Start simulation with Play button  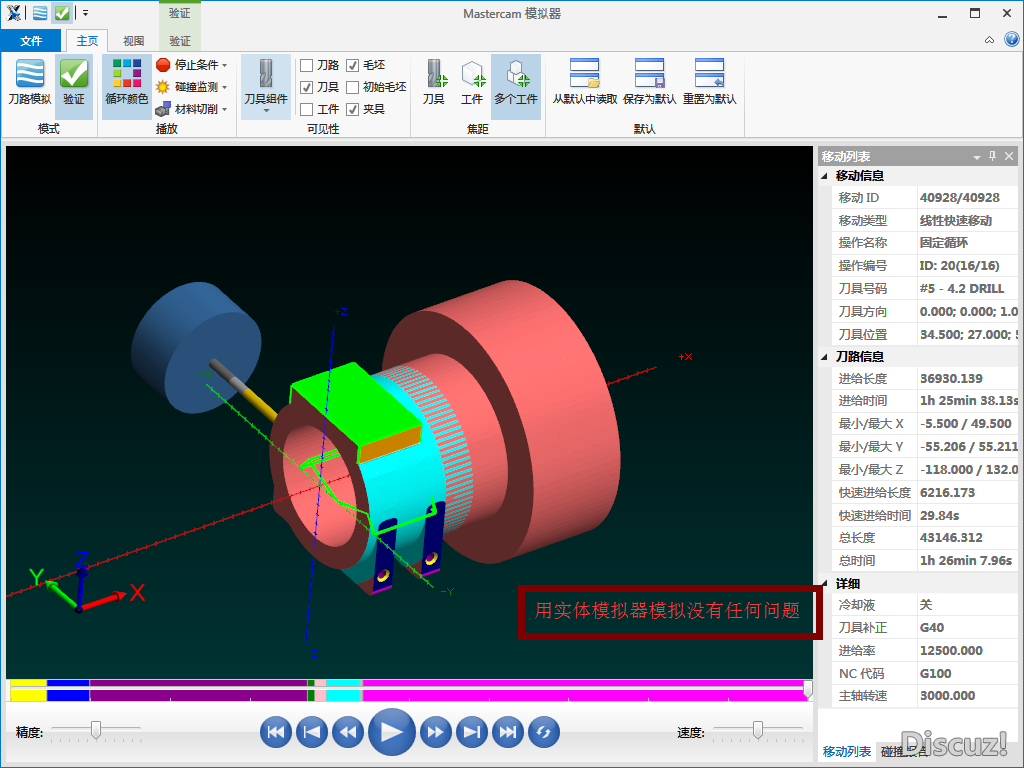tap(392, 732)
